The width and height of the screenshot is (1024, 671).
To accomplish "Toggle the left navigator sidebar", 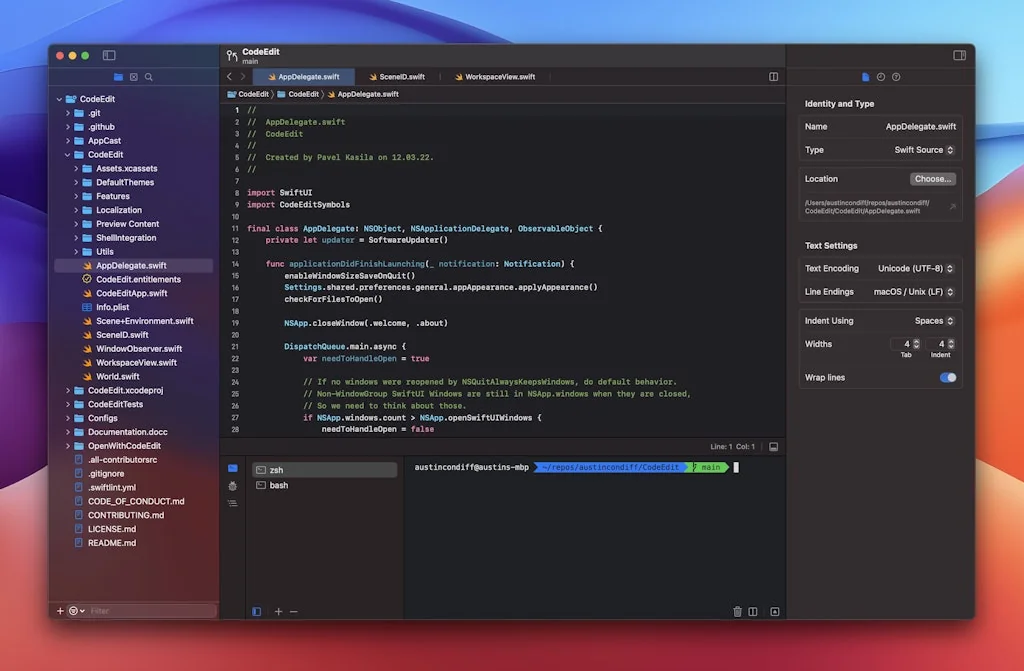I will pyautogui.click(x=109, y=56).
